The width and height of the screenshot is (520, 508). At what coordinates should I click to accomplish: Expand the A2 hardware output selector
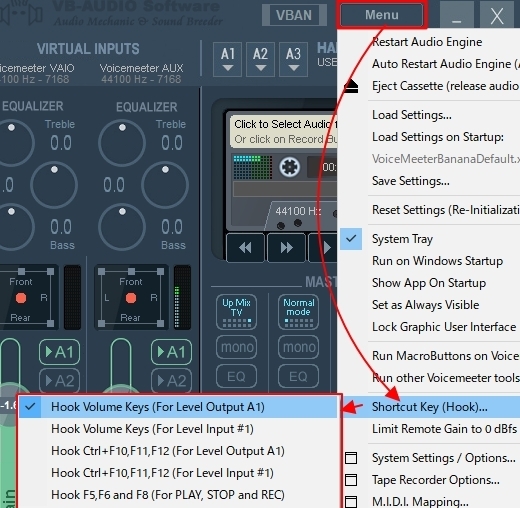(x=260, y=59)
